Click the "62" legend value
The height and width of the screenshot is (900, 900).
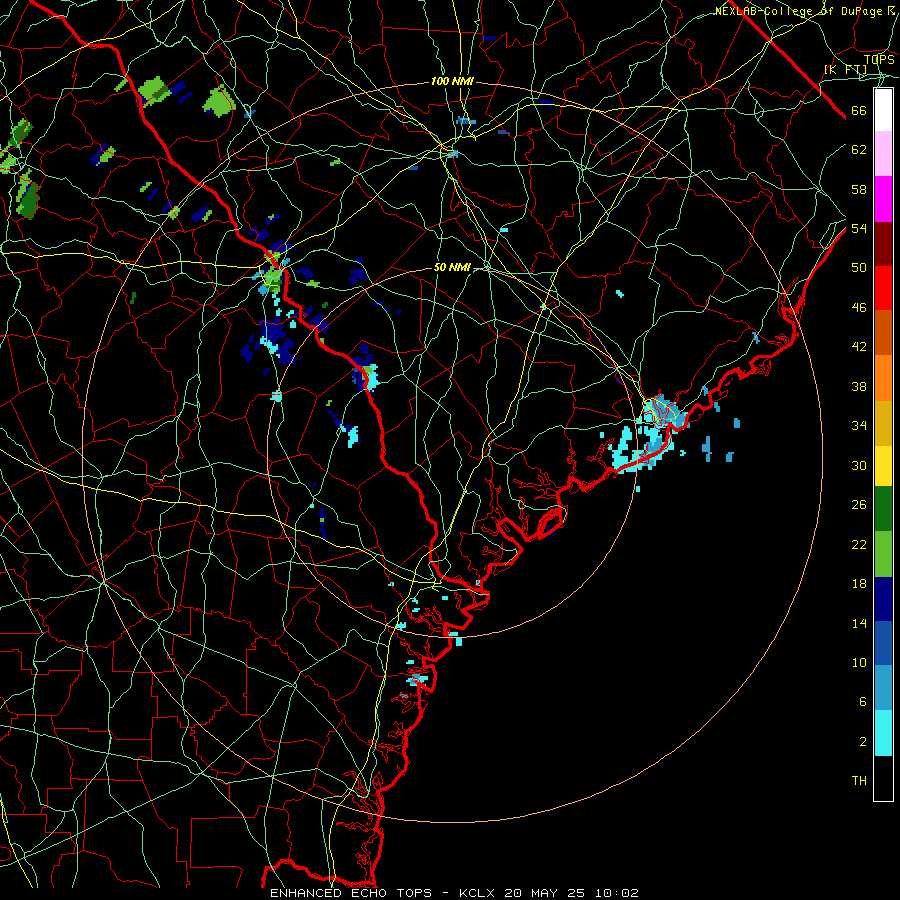(x=859, y=150)
